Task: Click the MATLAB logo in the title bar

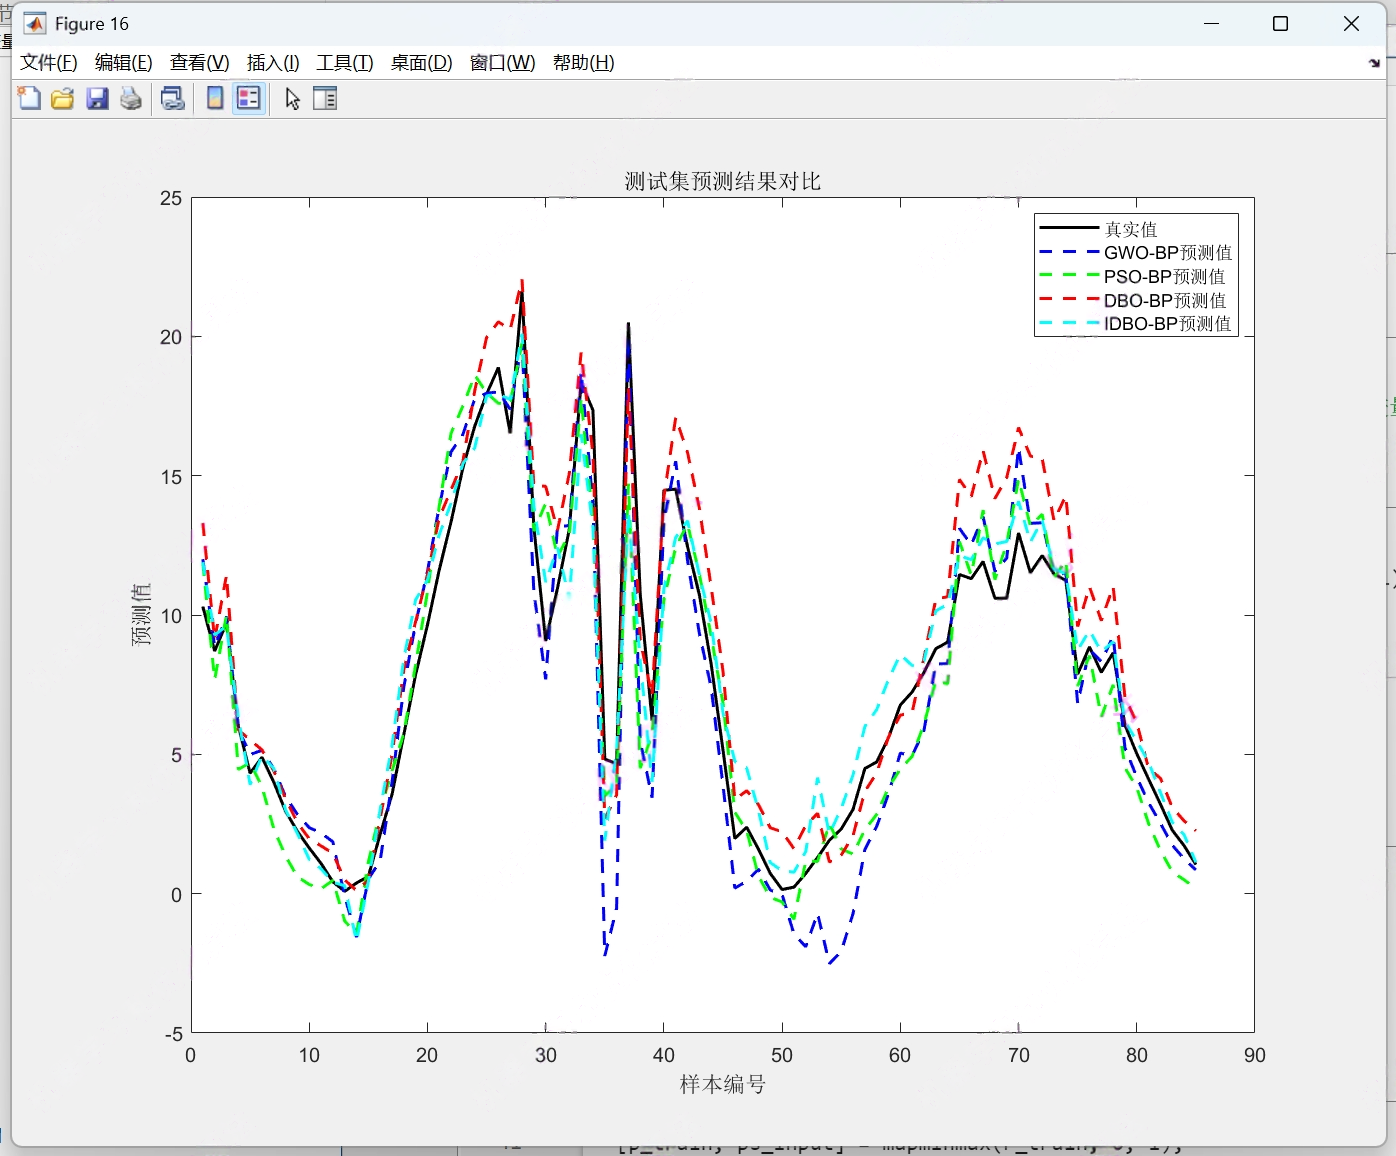Action: coord(35,23)
